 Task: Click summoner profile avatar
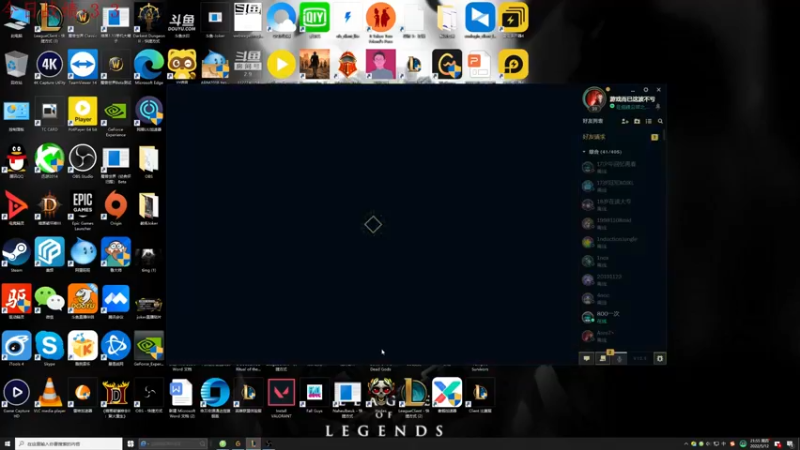(594, 99)
